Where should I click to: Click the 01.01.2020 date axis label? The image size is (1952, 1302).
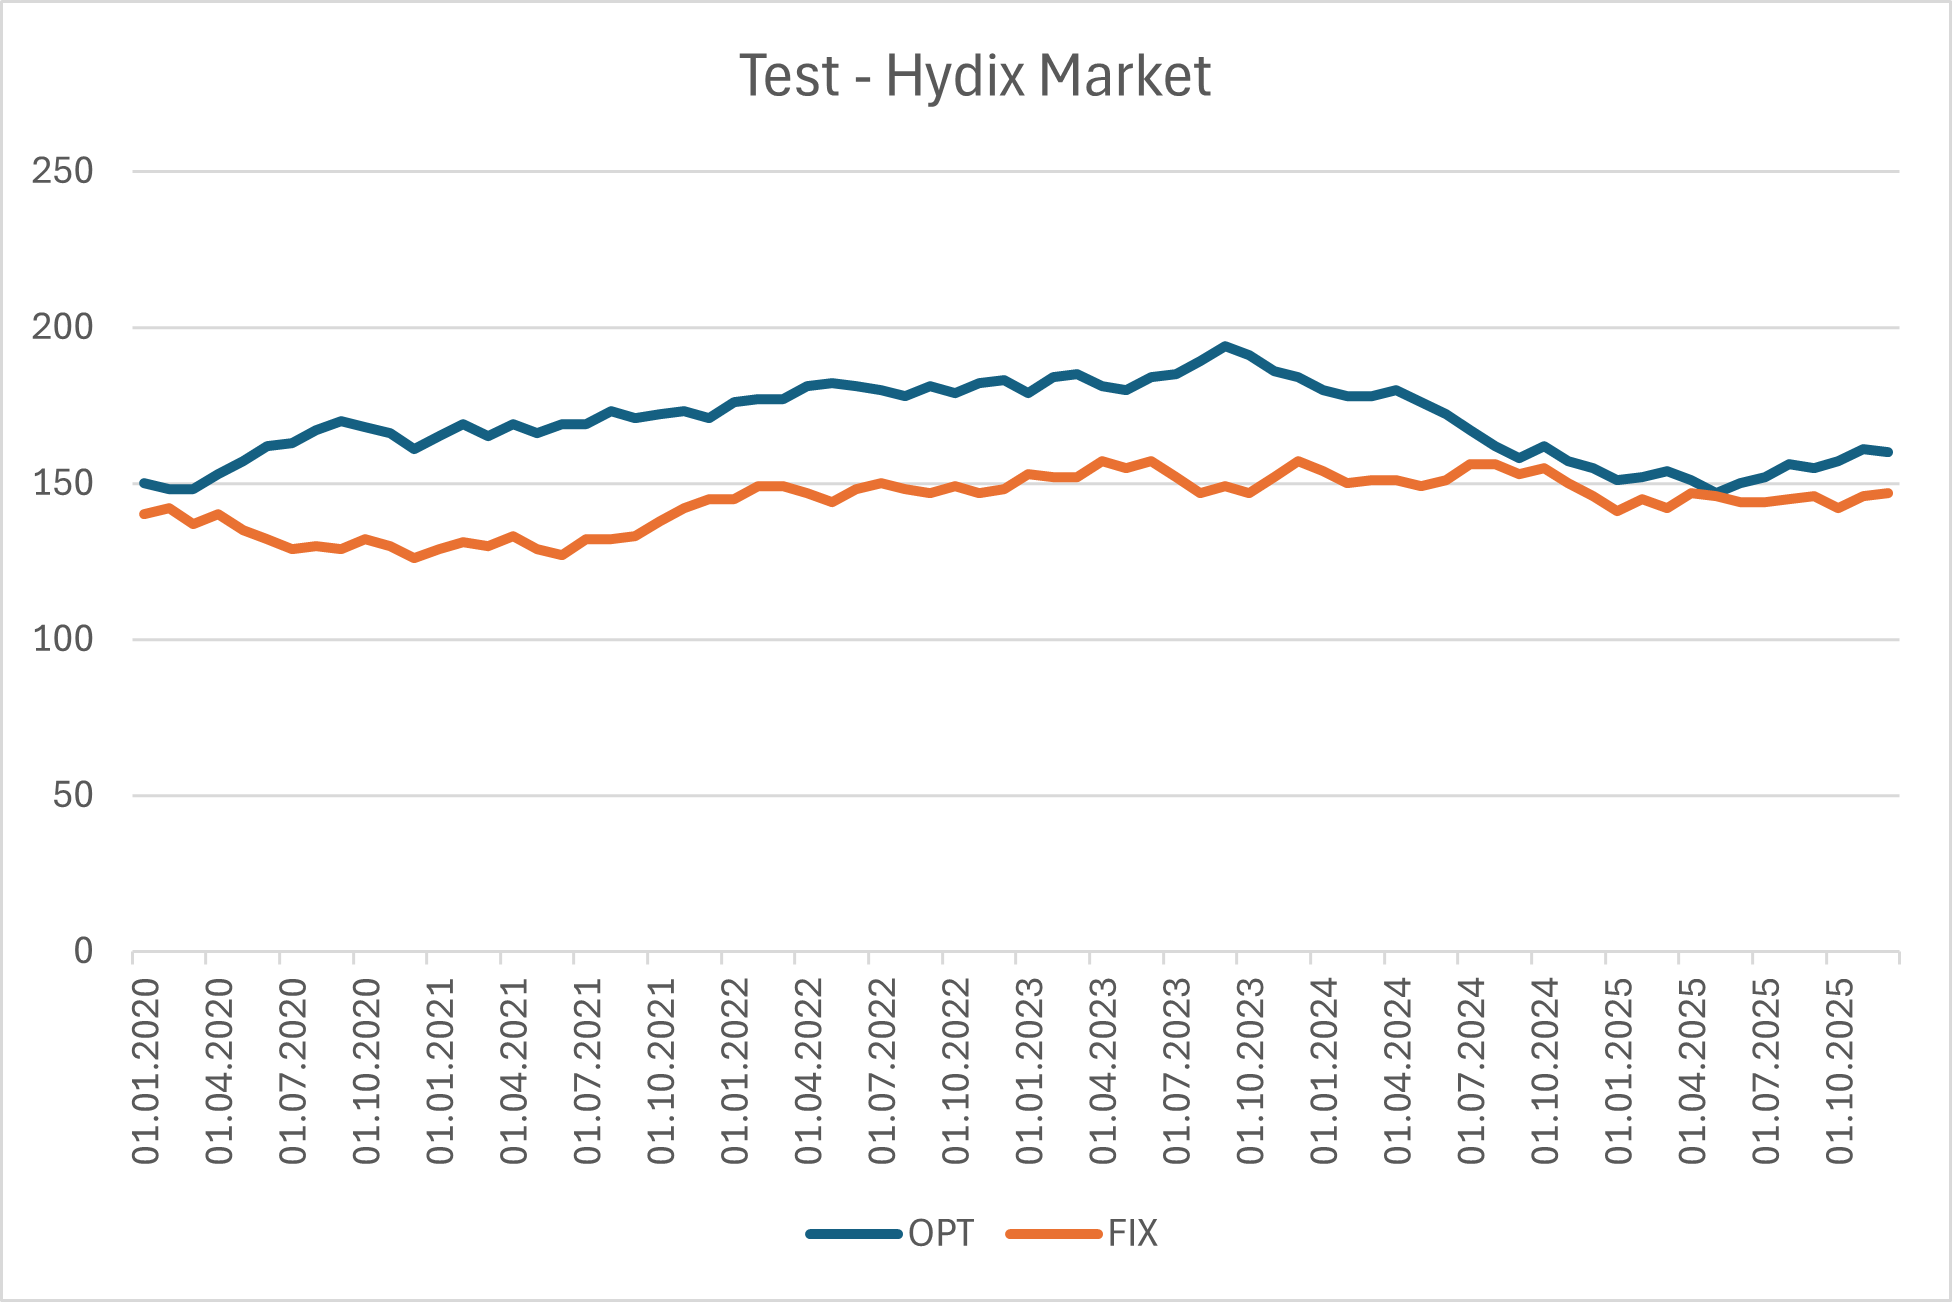pyautogui.click(x=146, y=1071)
